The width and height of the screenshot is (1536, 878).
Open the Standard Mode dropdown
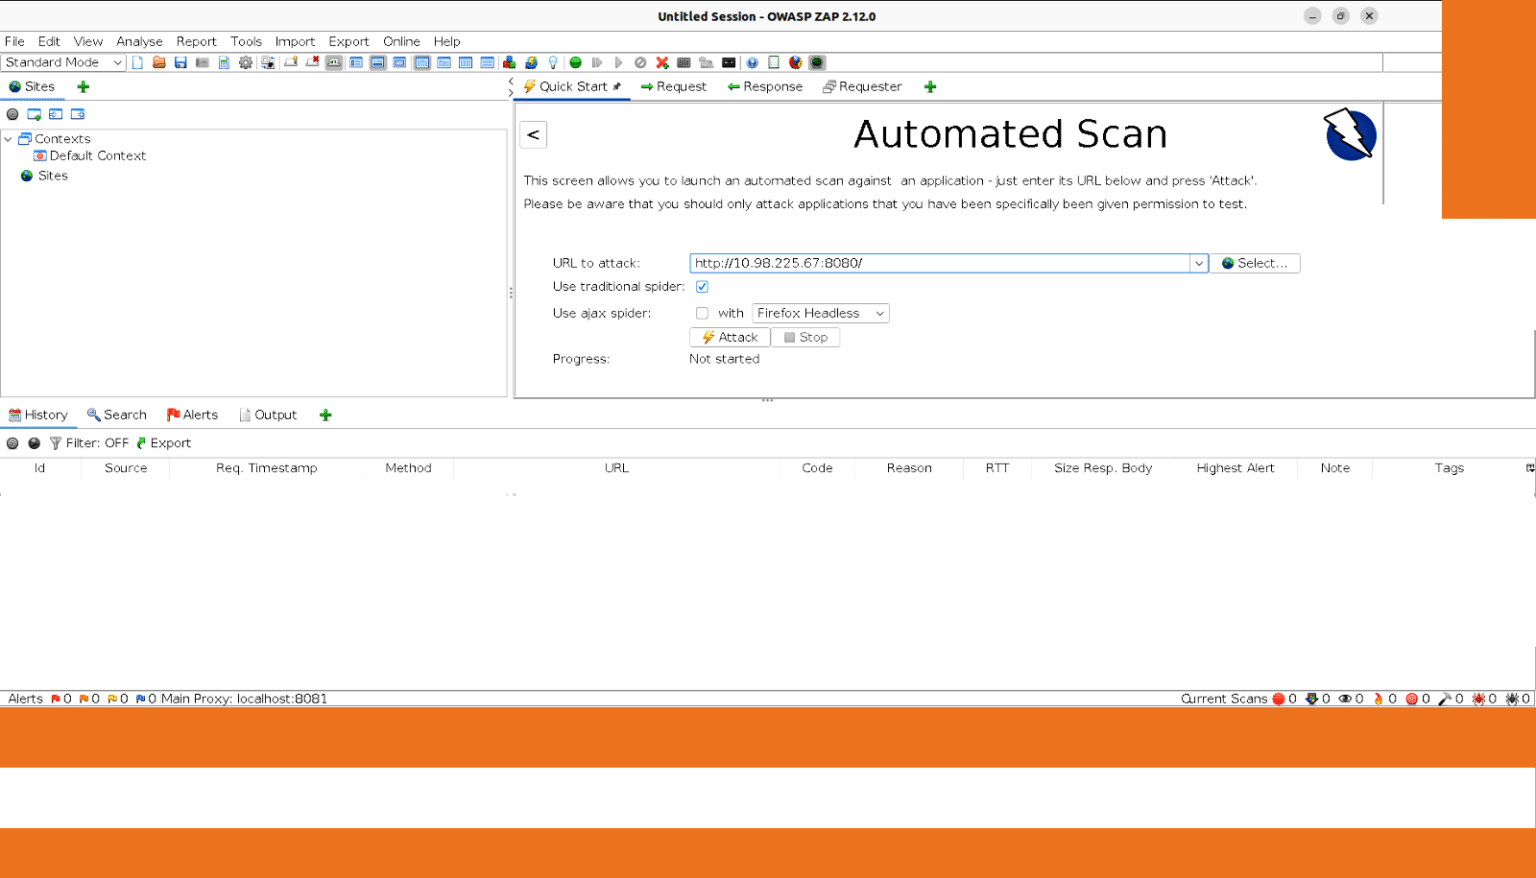pyautogui.click(x=63, y=62)
